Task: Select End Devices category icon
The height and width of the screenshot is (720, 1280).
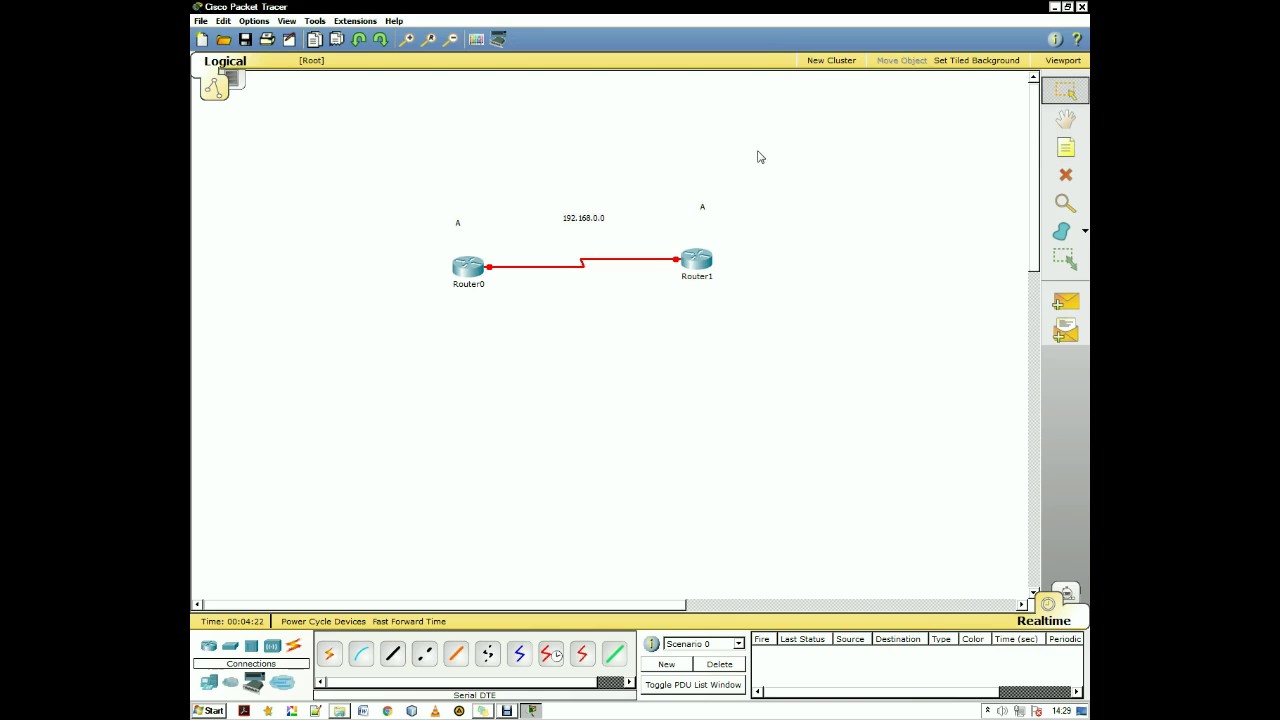Action: click(x=209, y=682)
